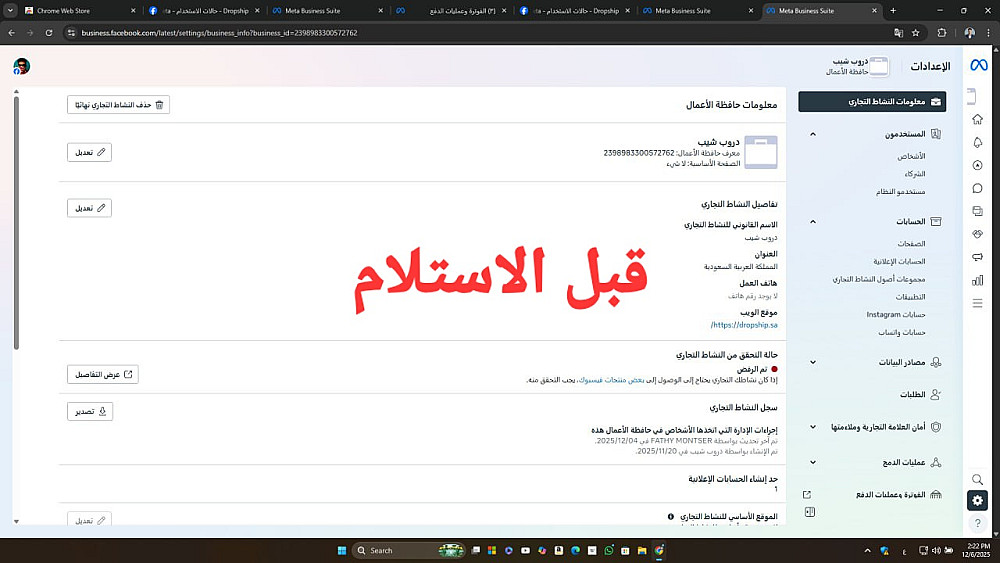Screen dimensions: 1000x563
Task: Open the tab search dropdown arrow
Action: point(10,11)
